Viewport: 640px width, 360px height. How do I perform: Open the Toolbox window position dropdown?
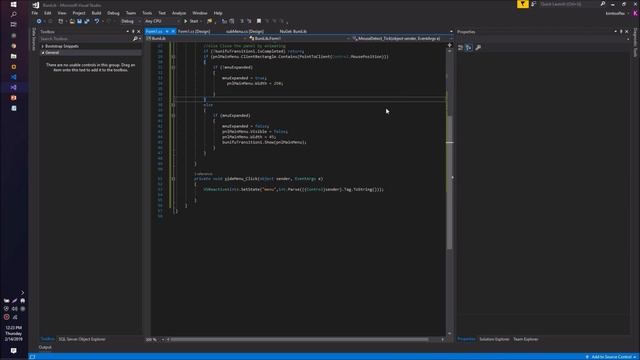127,31
